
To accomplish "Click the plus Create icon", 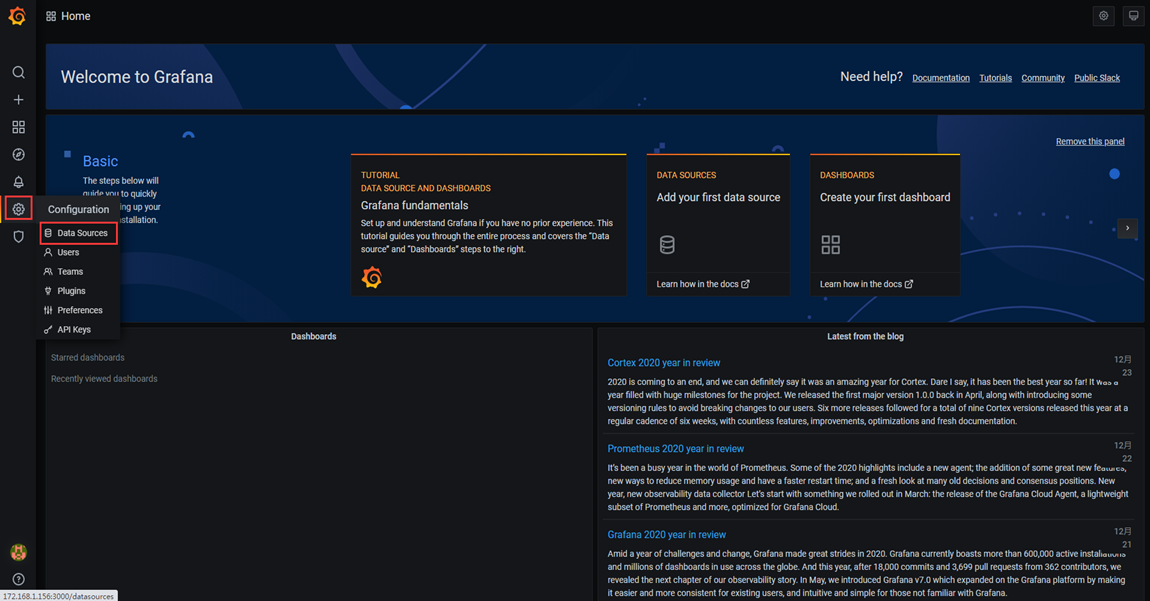I will coord(18,100).
